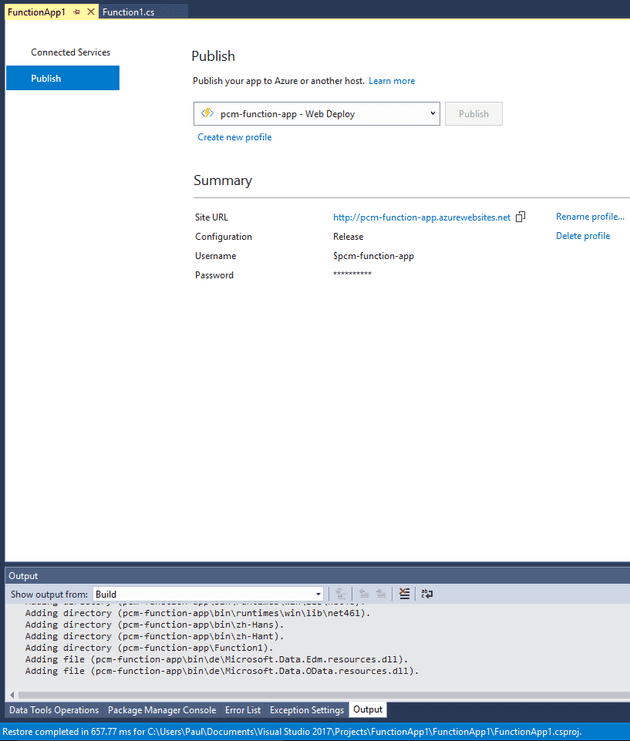Image resolution: width=630 pixels, height=741 pixels.
Task: Select Publish in the left sidebar
Action: tap(62, 78)
